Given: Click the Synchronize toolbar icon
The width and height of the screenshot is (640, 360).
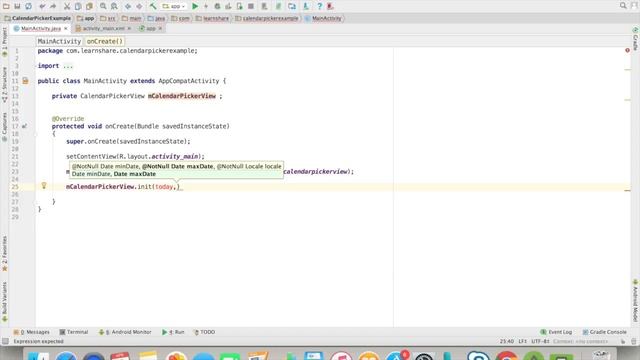Looking at the screenshot, I should tap(29, 6).
